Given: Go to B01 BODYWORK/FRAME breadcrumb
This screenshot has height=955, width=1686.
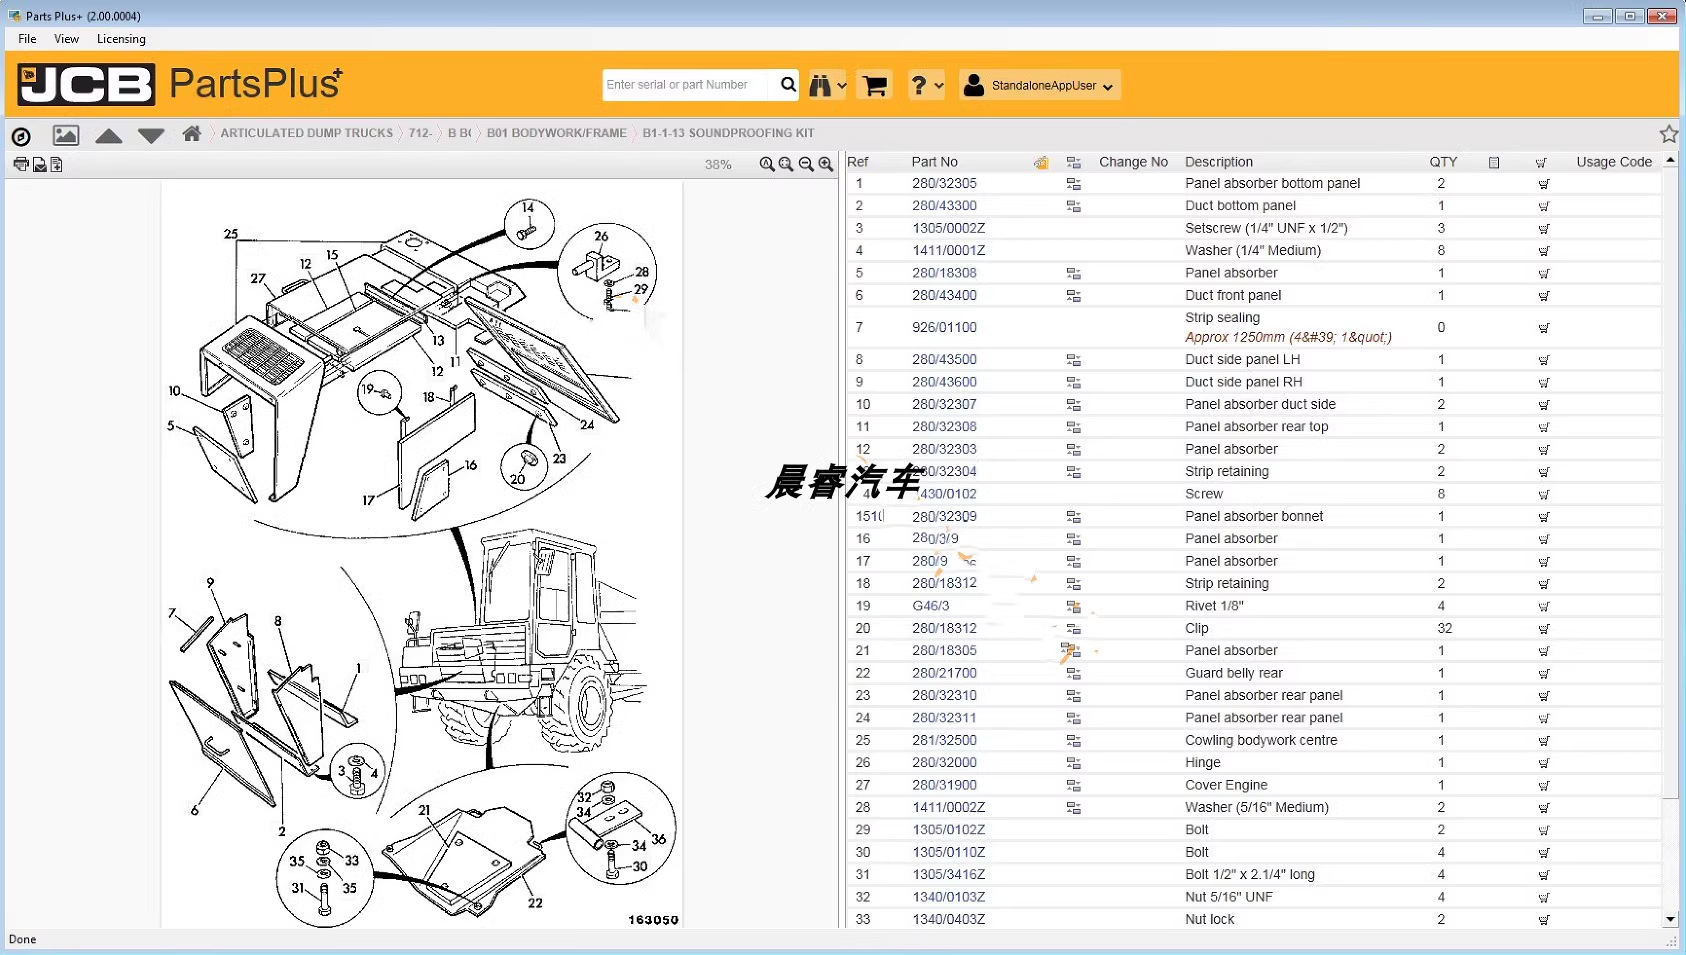Looking at the screenshot, I should (556, 133).
